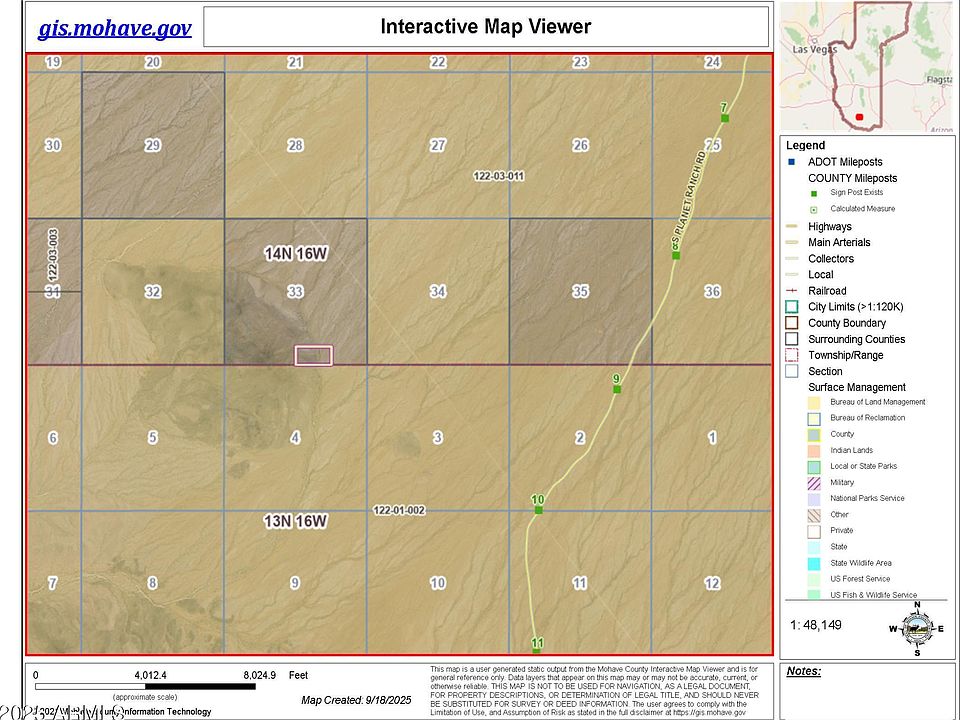Click the Bureau of Land Management color swatch
This screenshot has width=960, height=720.
click(x=814, y=403)
